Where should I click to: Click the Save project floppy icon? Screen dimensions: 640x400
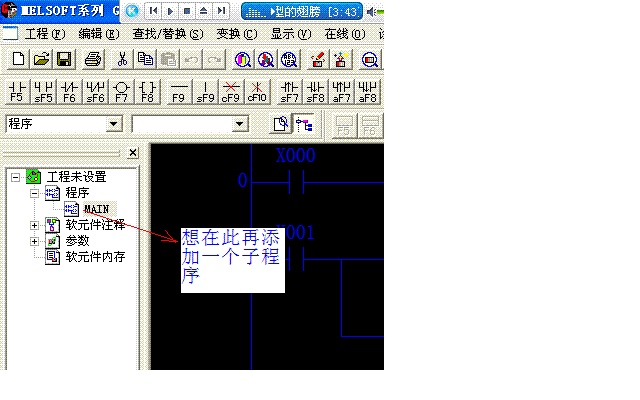point(64,60)
